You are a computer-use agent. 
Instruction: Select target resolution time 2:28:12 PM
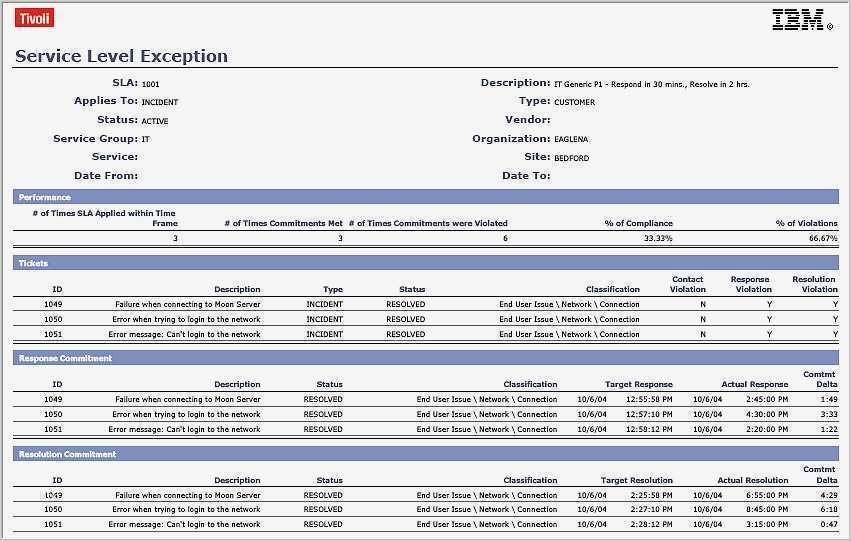point(651,525)
